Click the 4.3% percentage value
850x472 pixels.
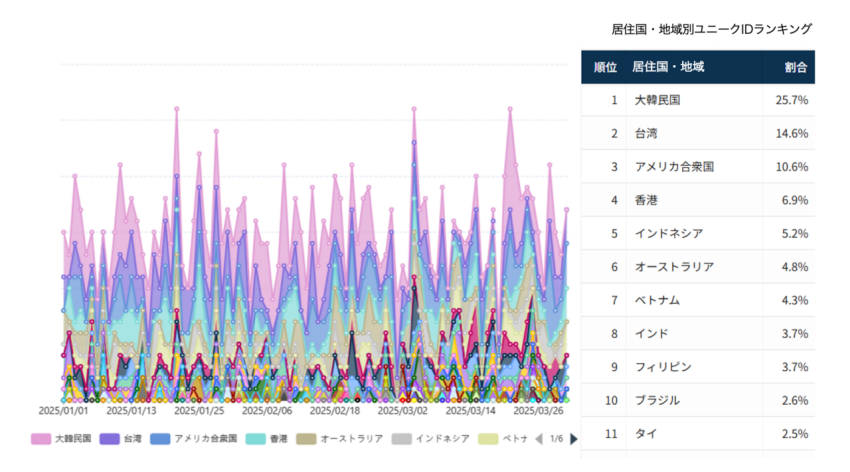coord(795,300)
